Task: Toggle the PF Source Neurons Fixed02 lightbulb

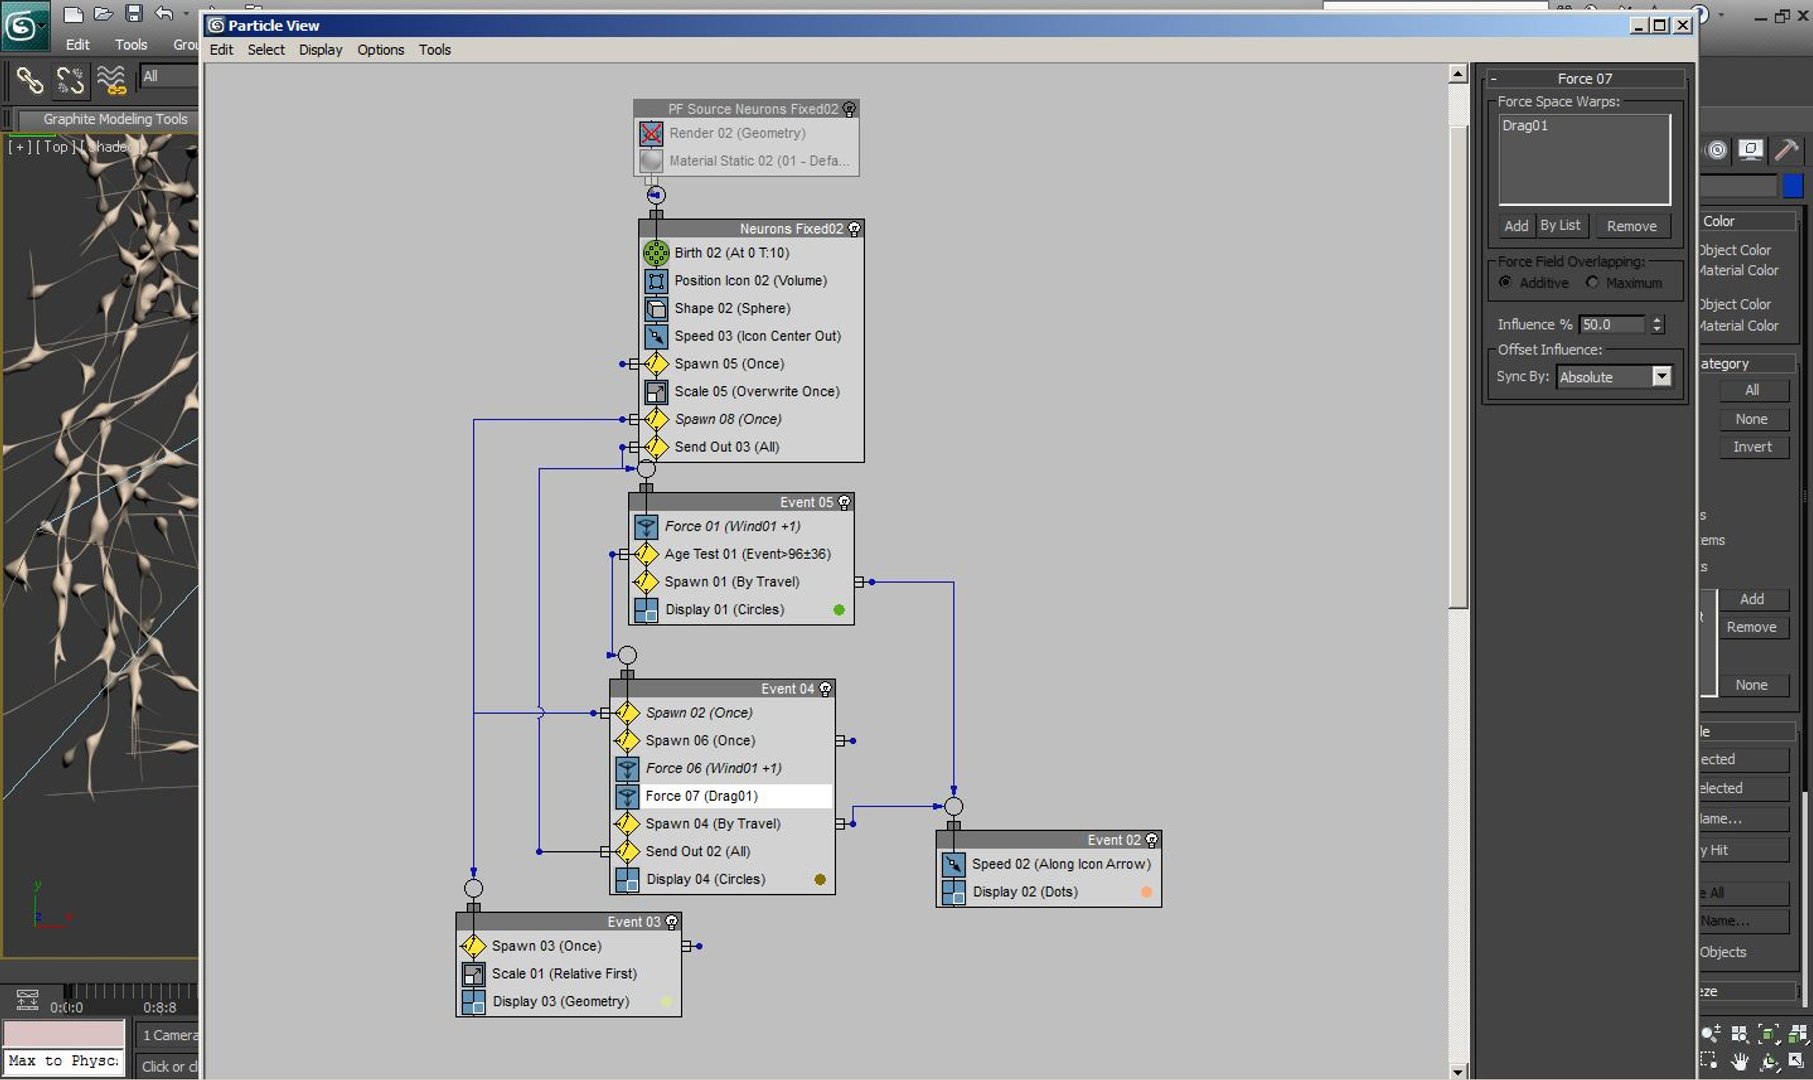Action: tap(849, 109)
